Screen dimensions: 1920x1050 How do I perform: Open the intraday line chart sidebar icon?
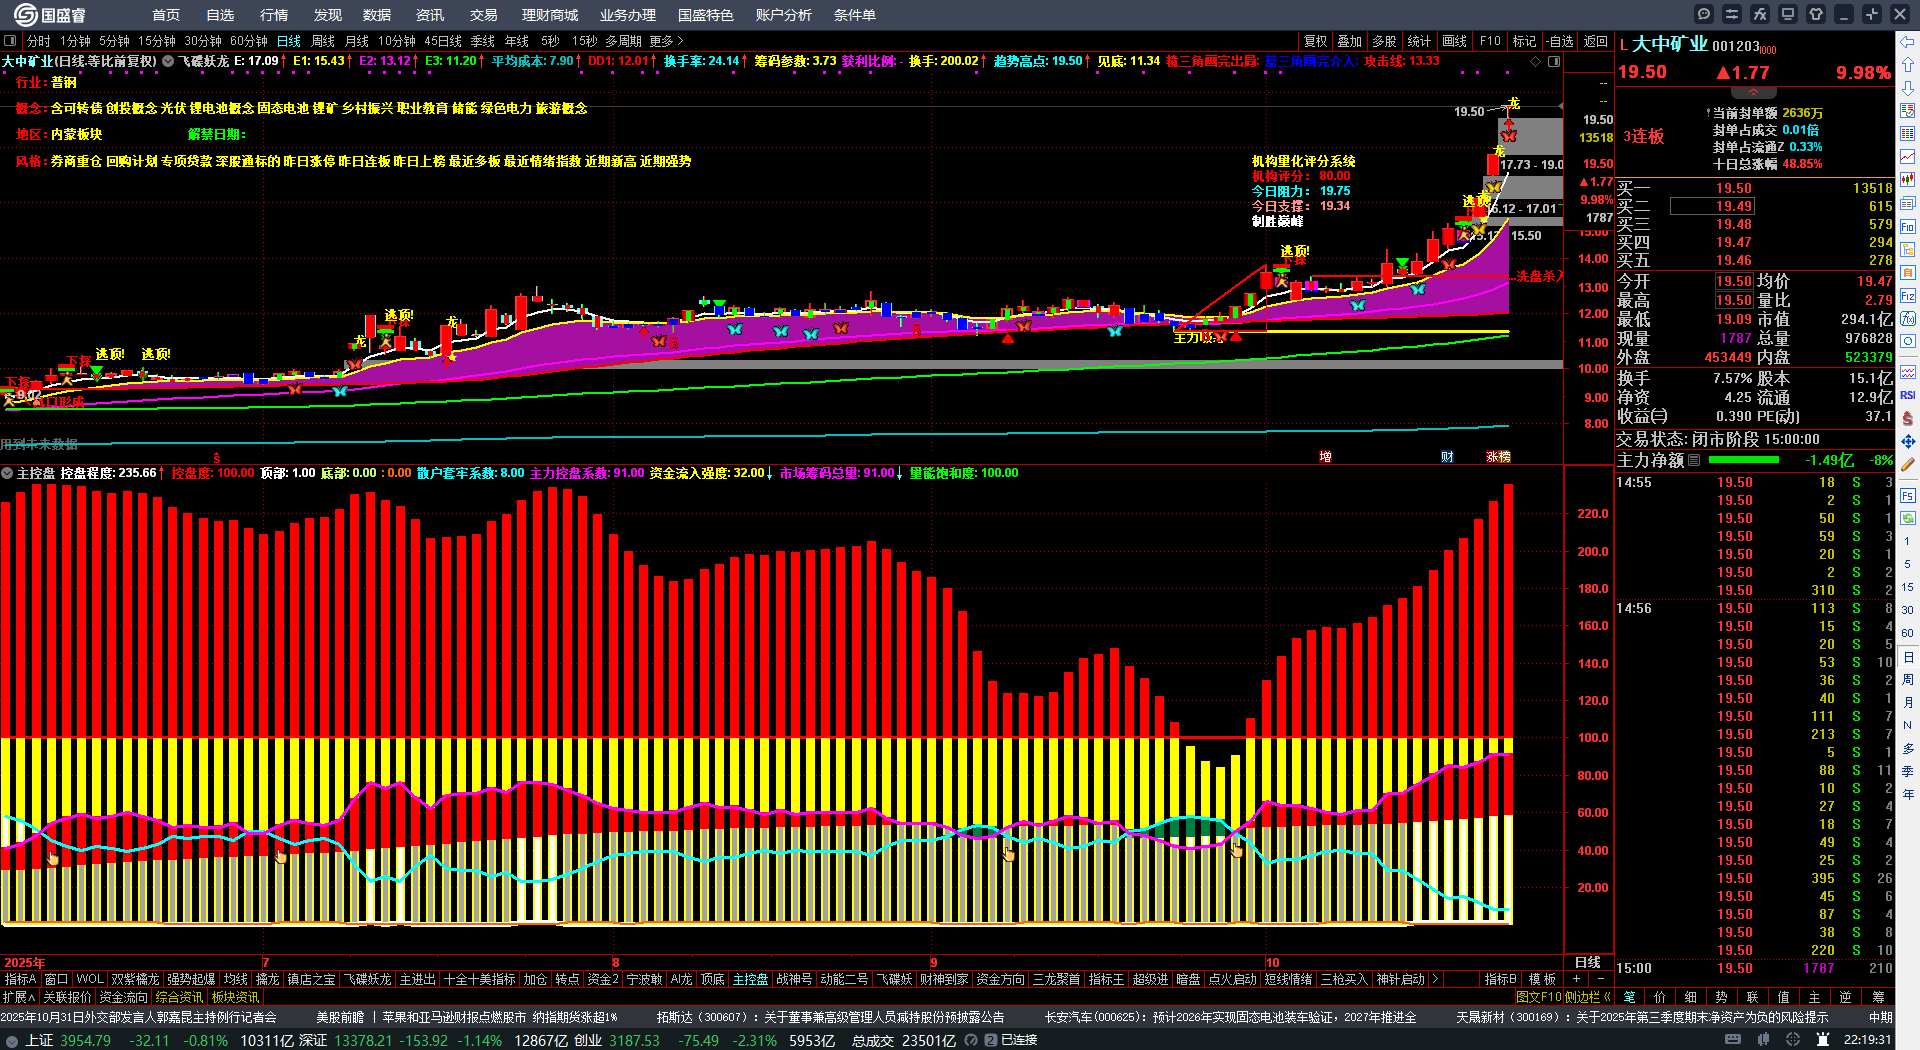[x=1908, y=157]
